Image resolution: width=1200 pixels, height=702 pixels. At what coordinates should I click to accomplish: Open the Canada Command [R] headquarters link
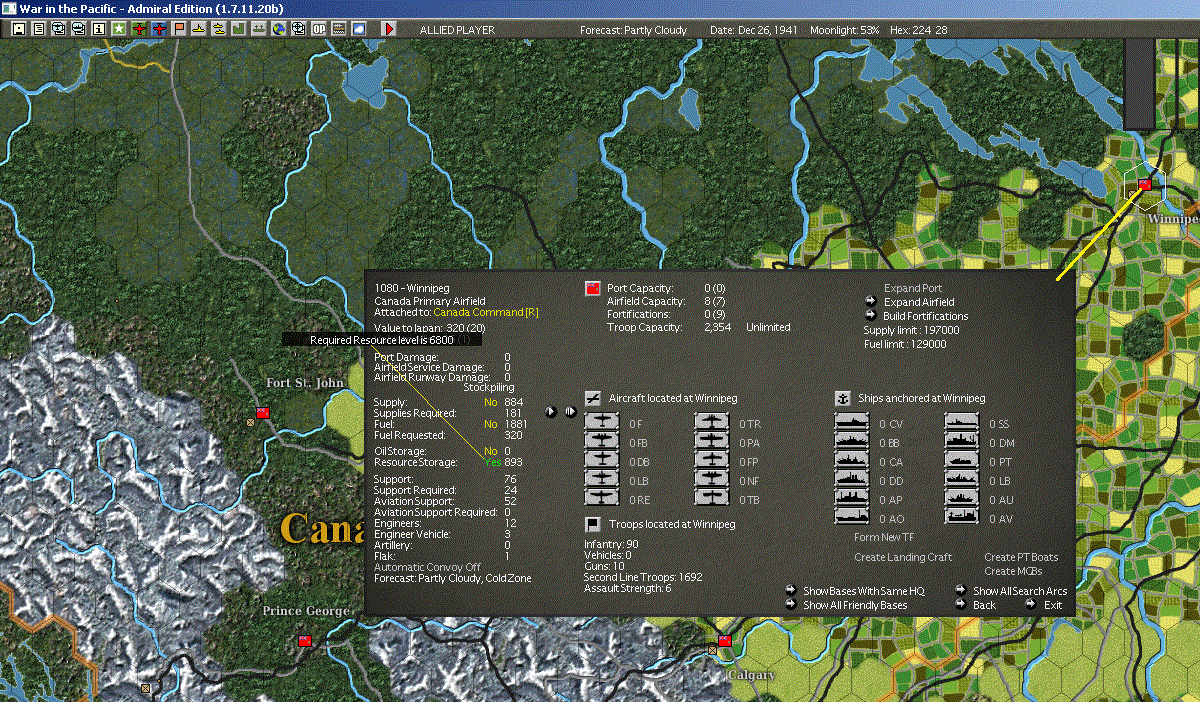point(486,313)
